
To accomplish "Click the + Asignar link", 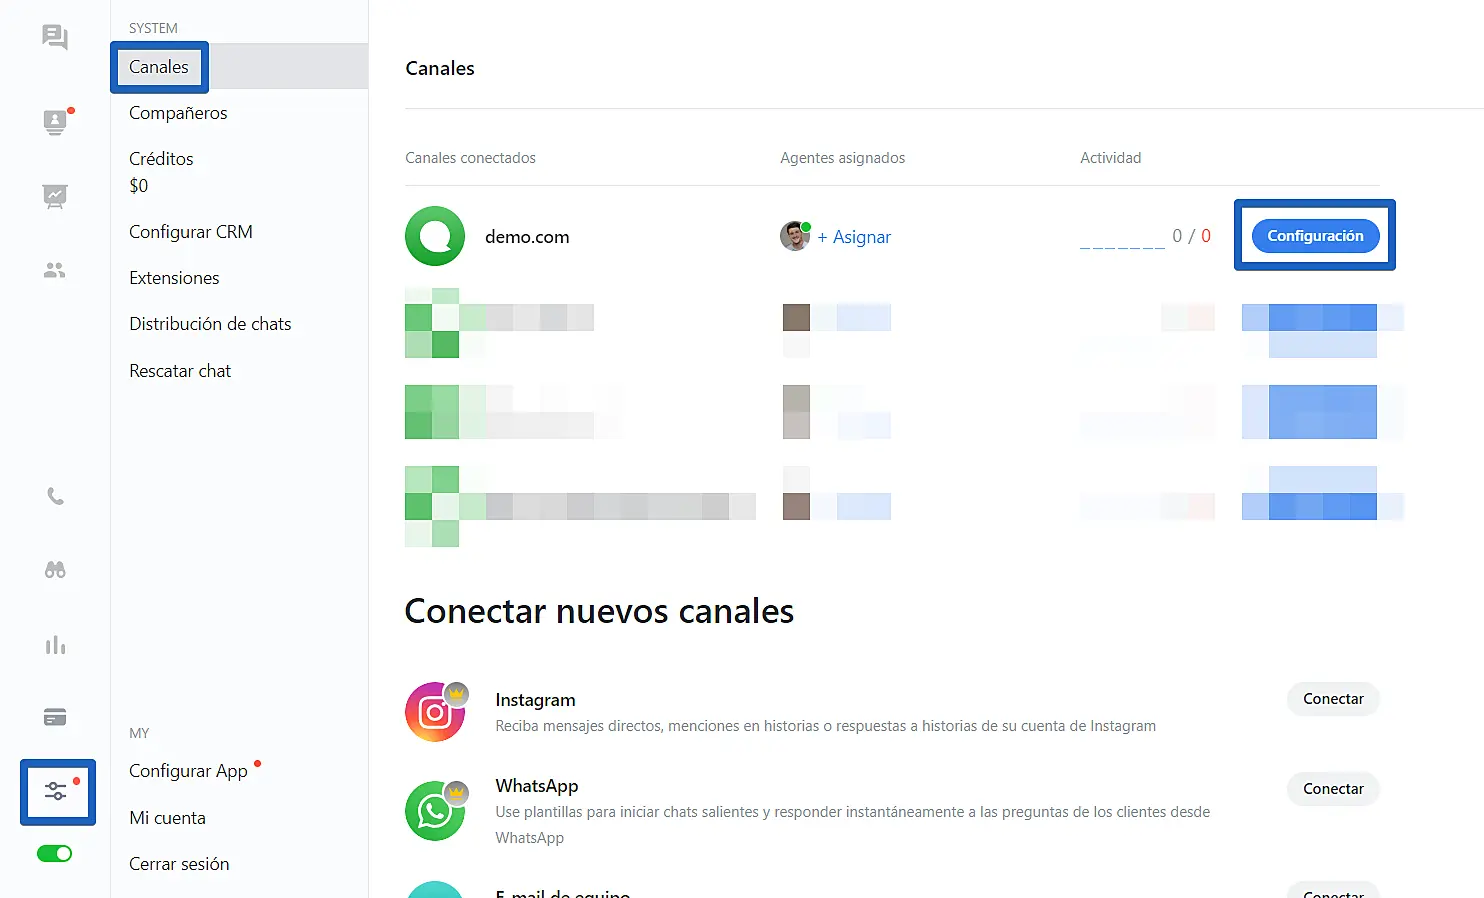I will tap(854, 237).
